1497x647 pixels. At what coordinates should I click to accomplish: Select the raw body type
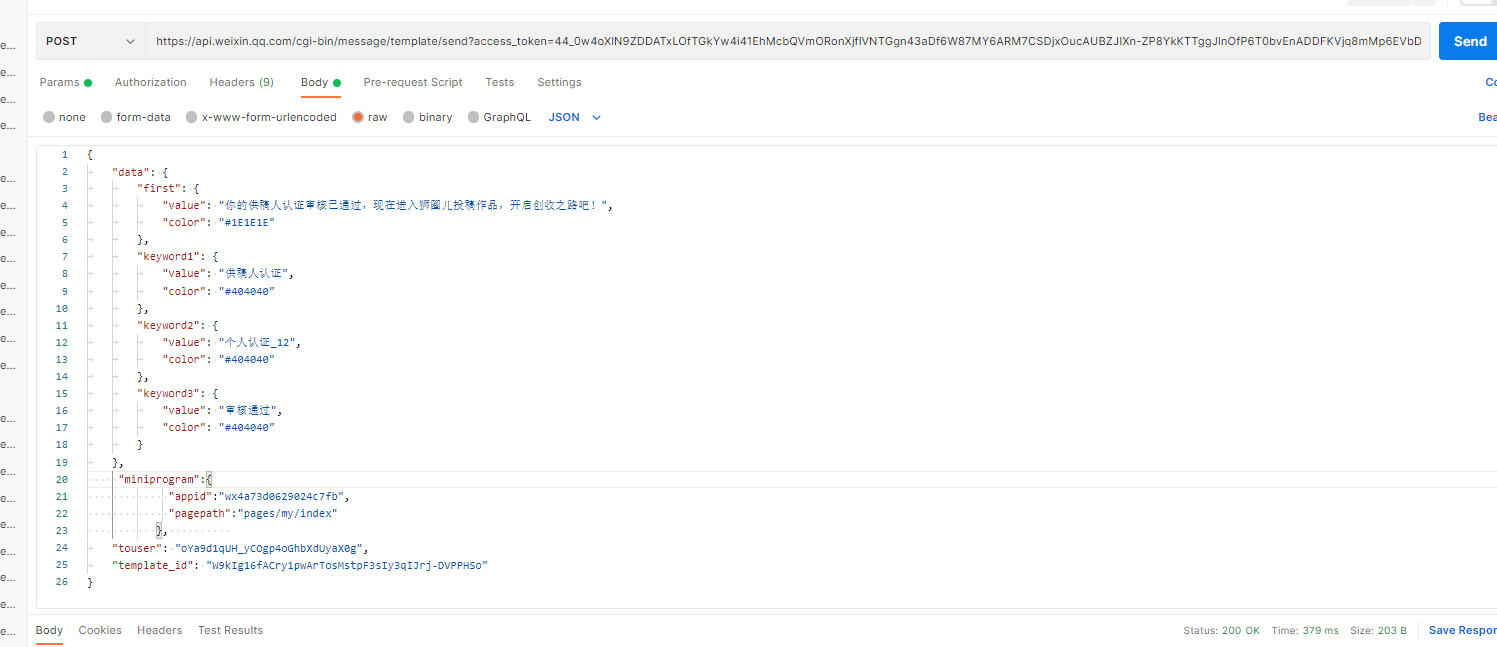coord(370,117)
